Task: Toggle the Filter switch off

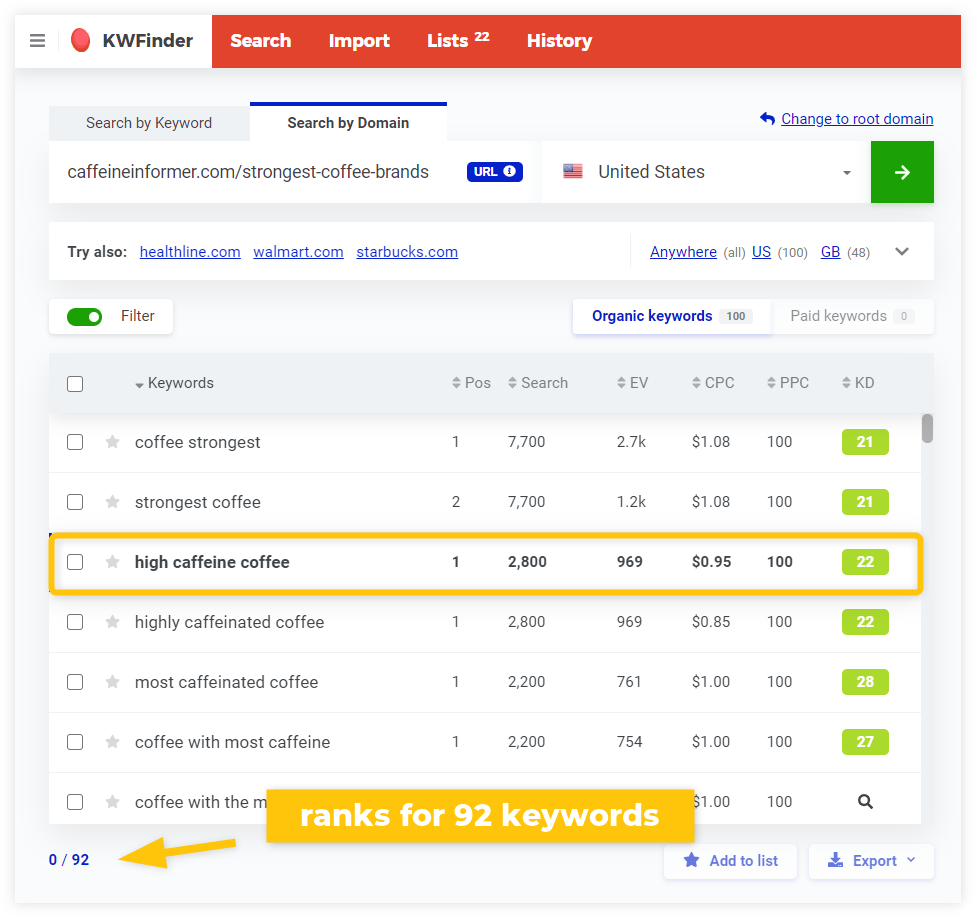Action: (x=85, y=317)
